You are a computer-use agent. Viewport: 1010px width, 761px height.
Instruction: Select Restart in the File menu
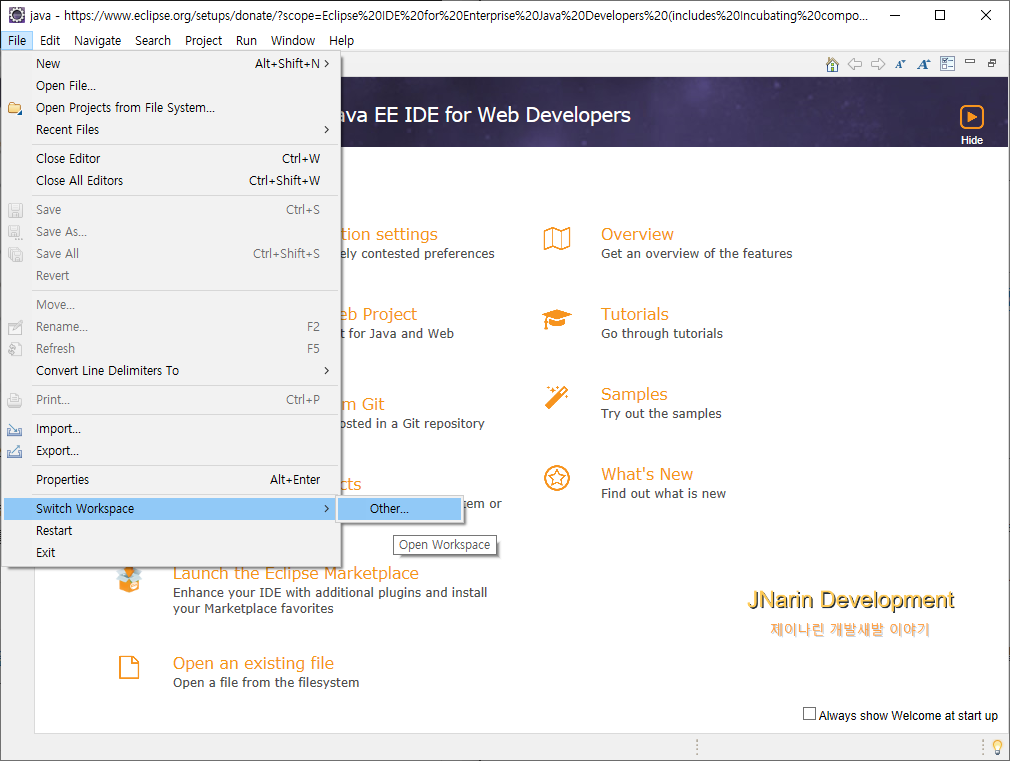172,530
